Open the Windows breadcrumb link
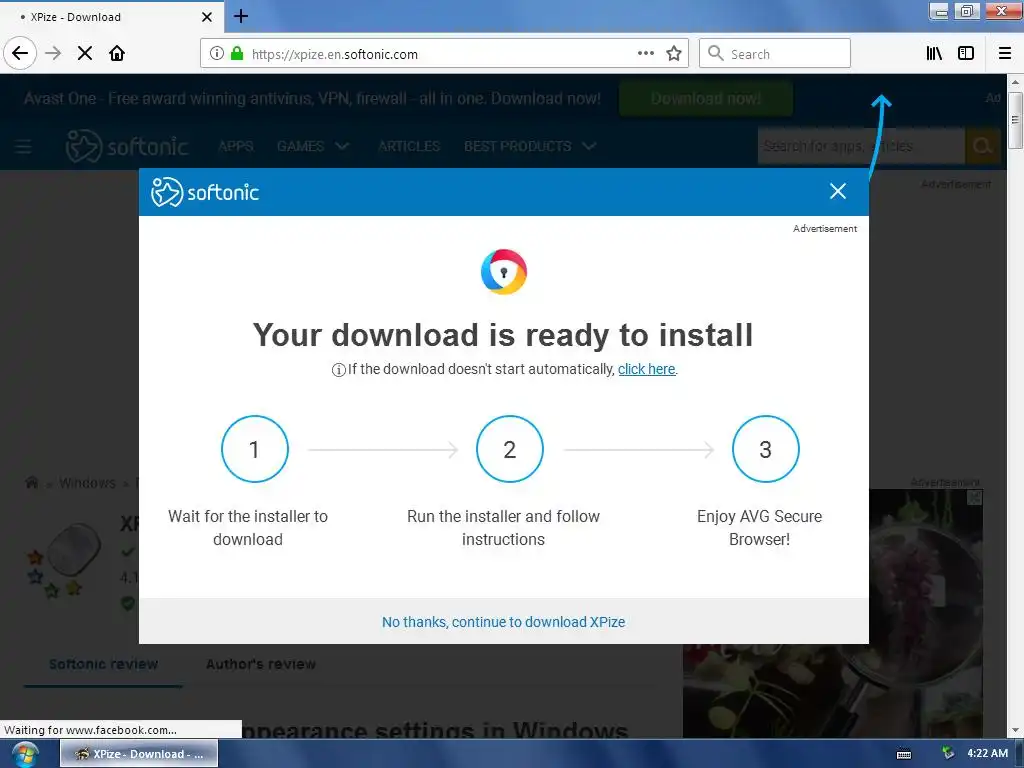Screen dimensions: 1024x768 coord(87,483)
